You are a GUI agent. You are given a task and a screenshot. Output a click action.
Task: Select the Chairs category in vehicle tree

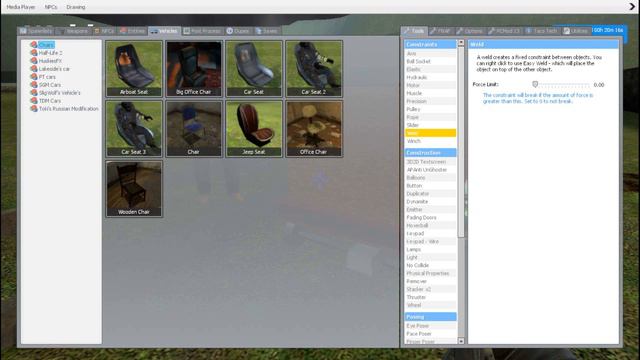click(x=46, y=45)
